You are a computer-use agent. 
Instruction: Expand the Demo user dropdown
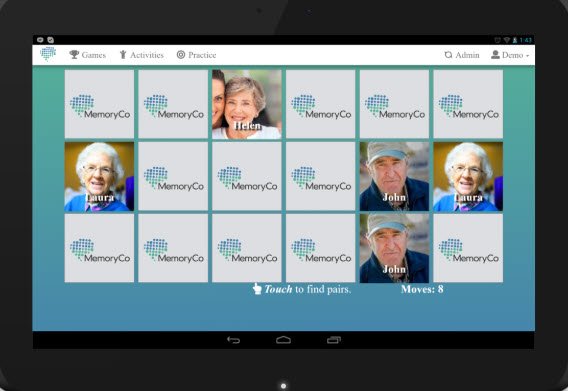coord(510,55)
